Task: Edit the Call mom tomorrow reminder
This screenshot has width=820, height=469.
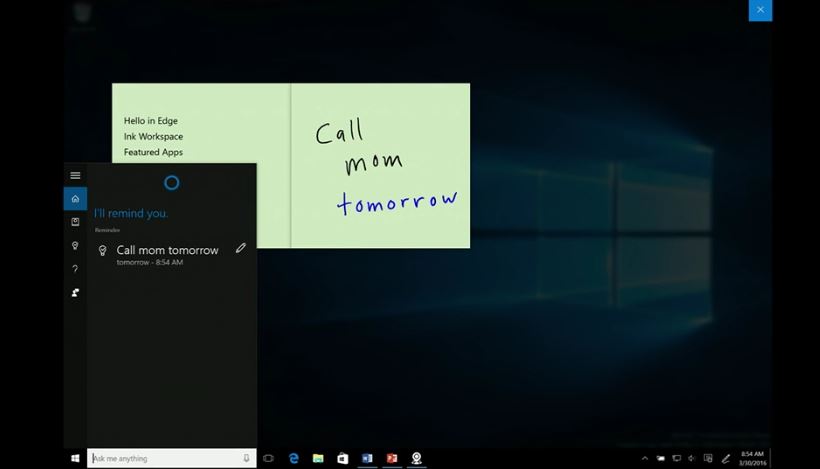Action: coord(240,249)
